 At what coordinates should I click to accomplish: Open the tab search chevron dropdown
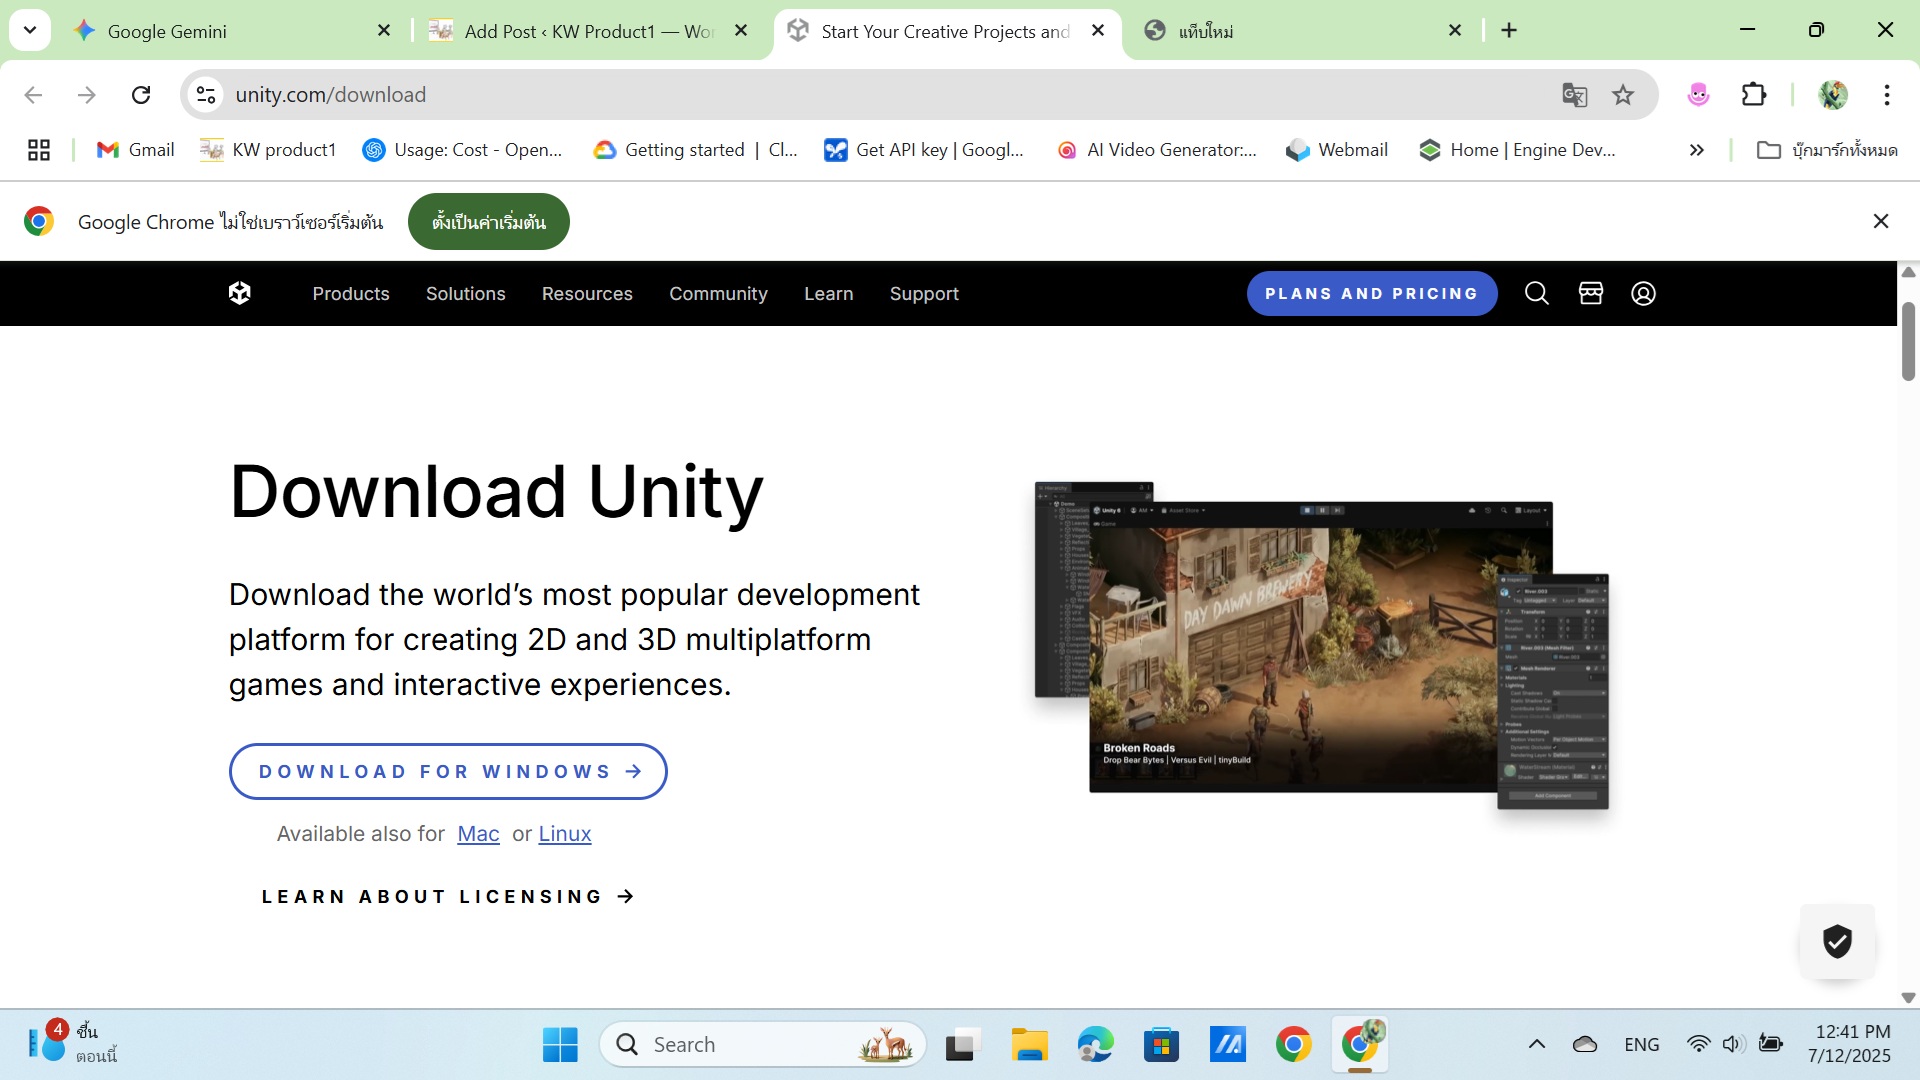click(30, 30)
